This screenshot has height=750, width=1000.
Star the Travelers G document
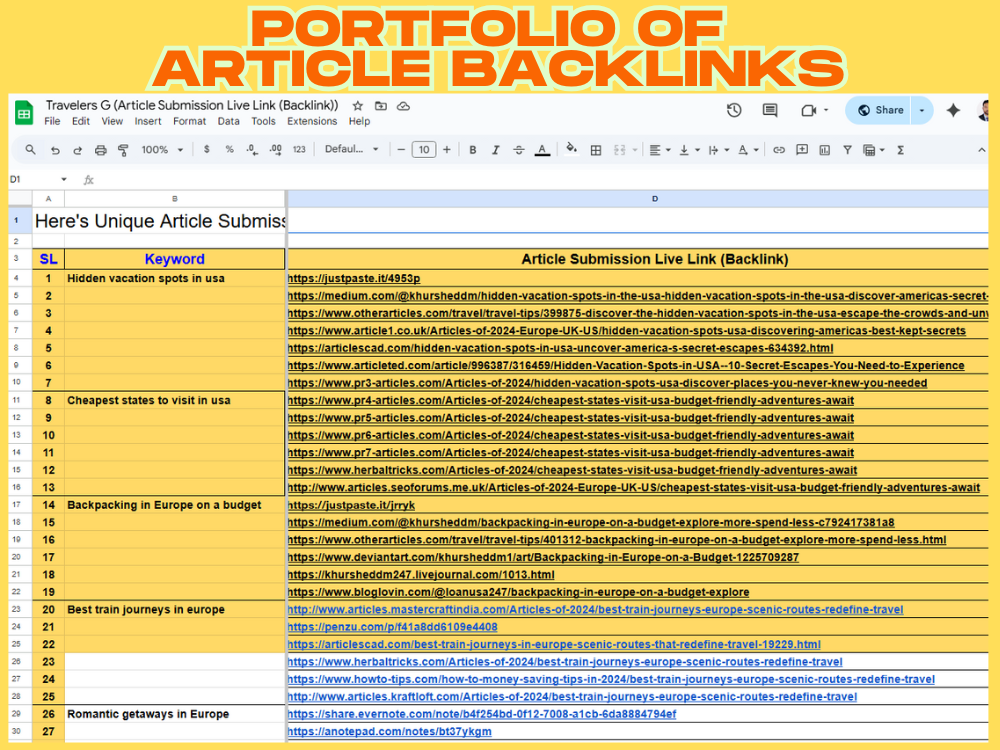358,106
